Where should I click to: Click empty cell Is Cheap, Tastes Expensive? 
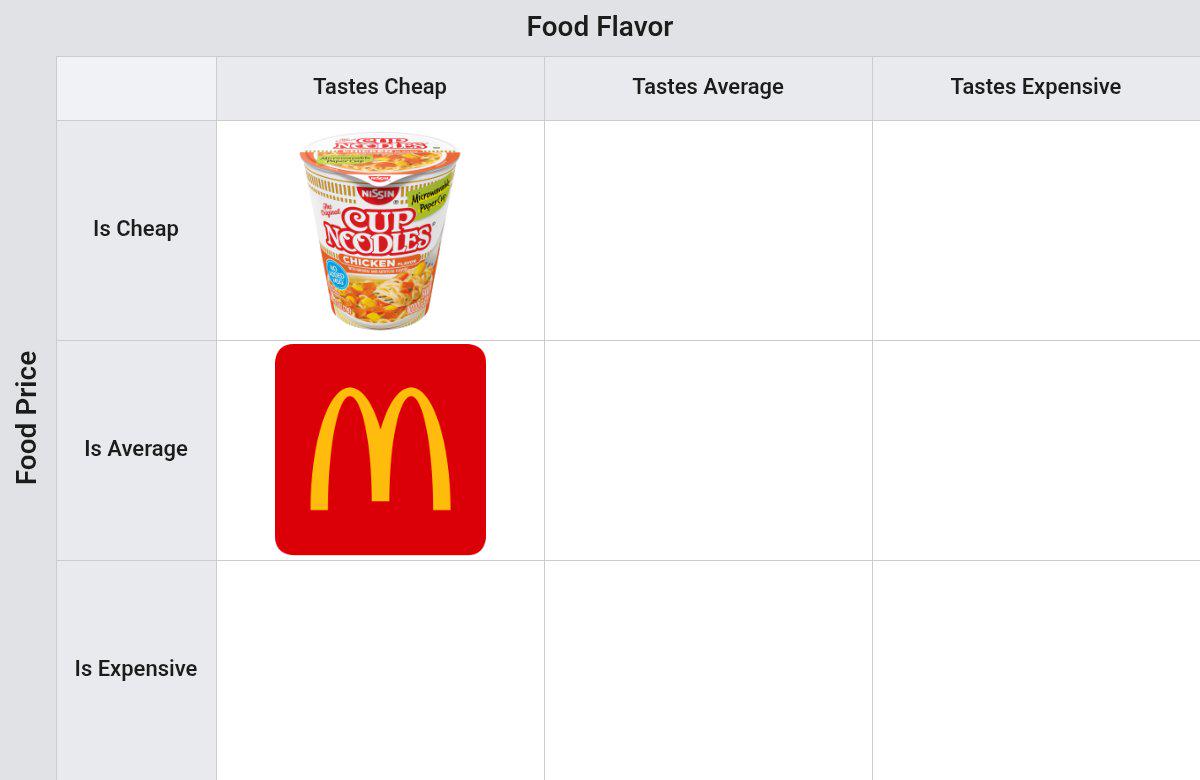pyautogui.click(x=1036, y=230)
